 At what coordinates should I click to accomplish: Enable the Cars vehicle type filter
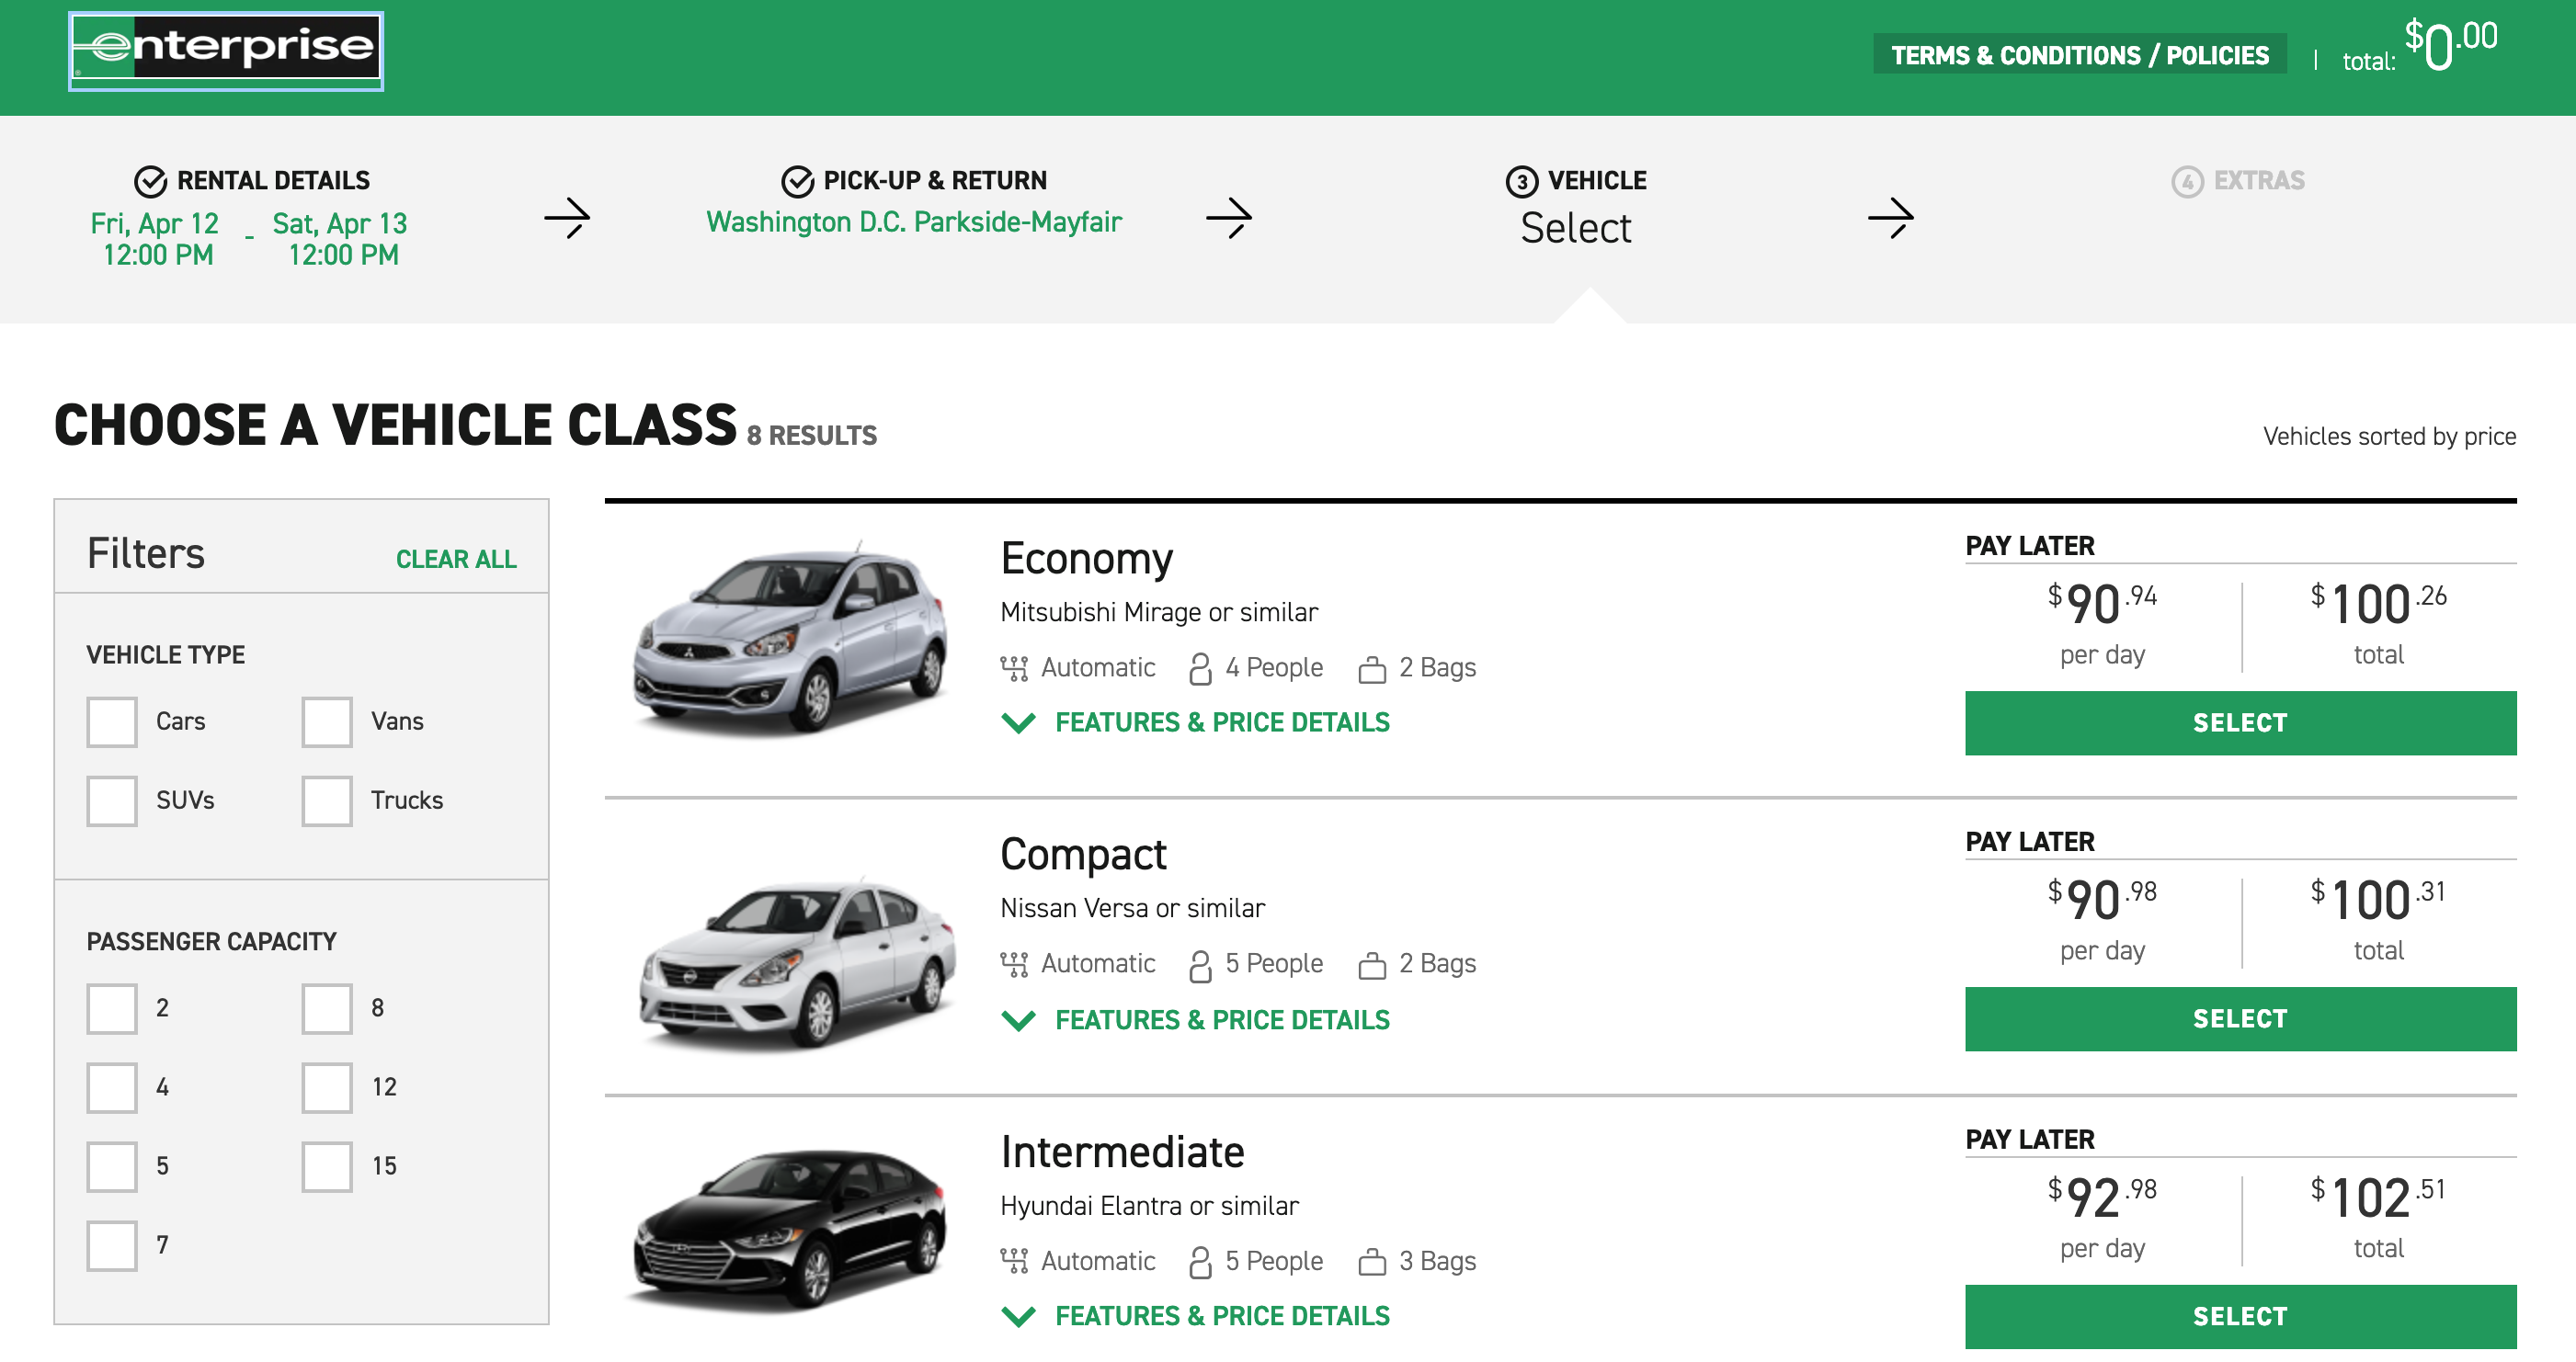[111, 721]
